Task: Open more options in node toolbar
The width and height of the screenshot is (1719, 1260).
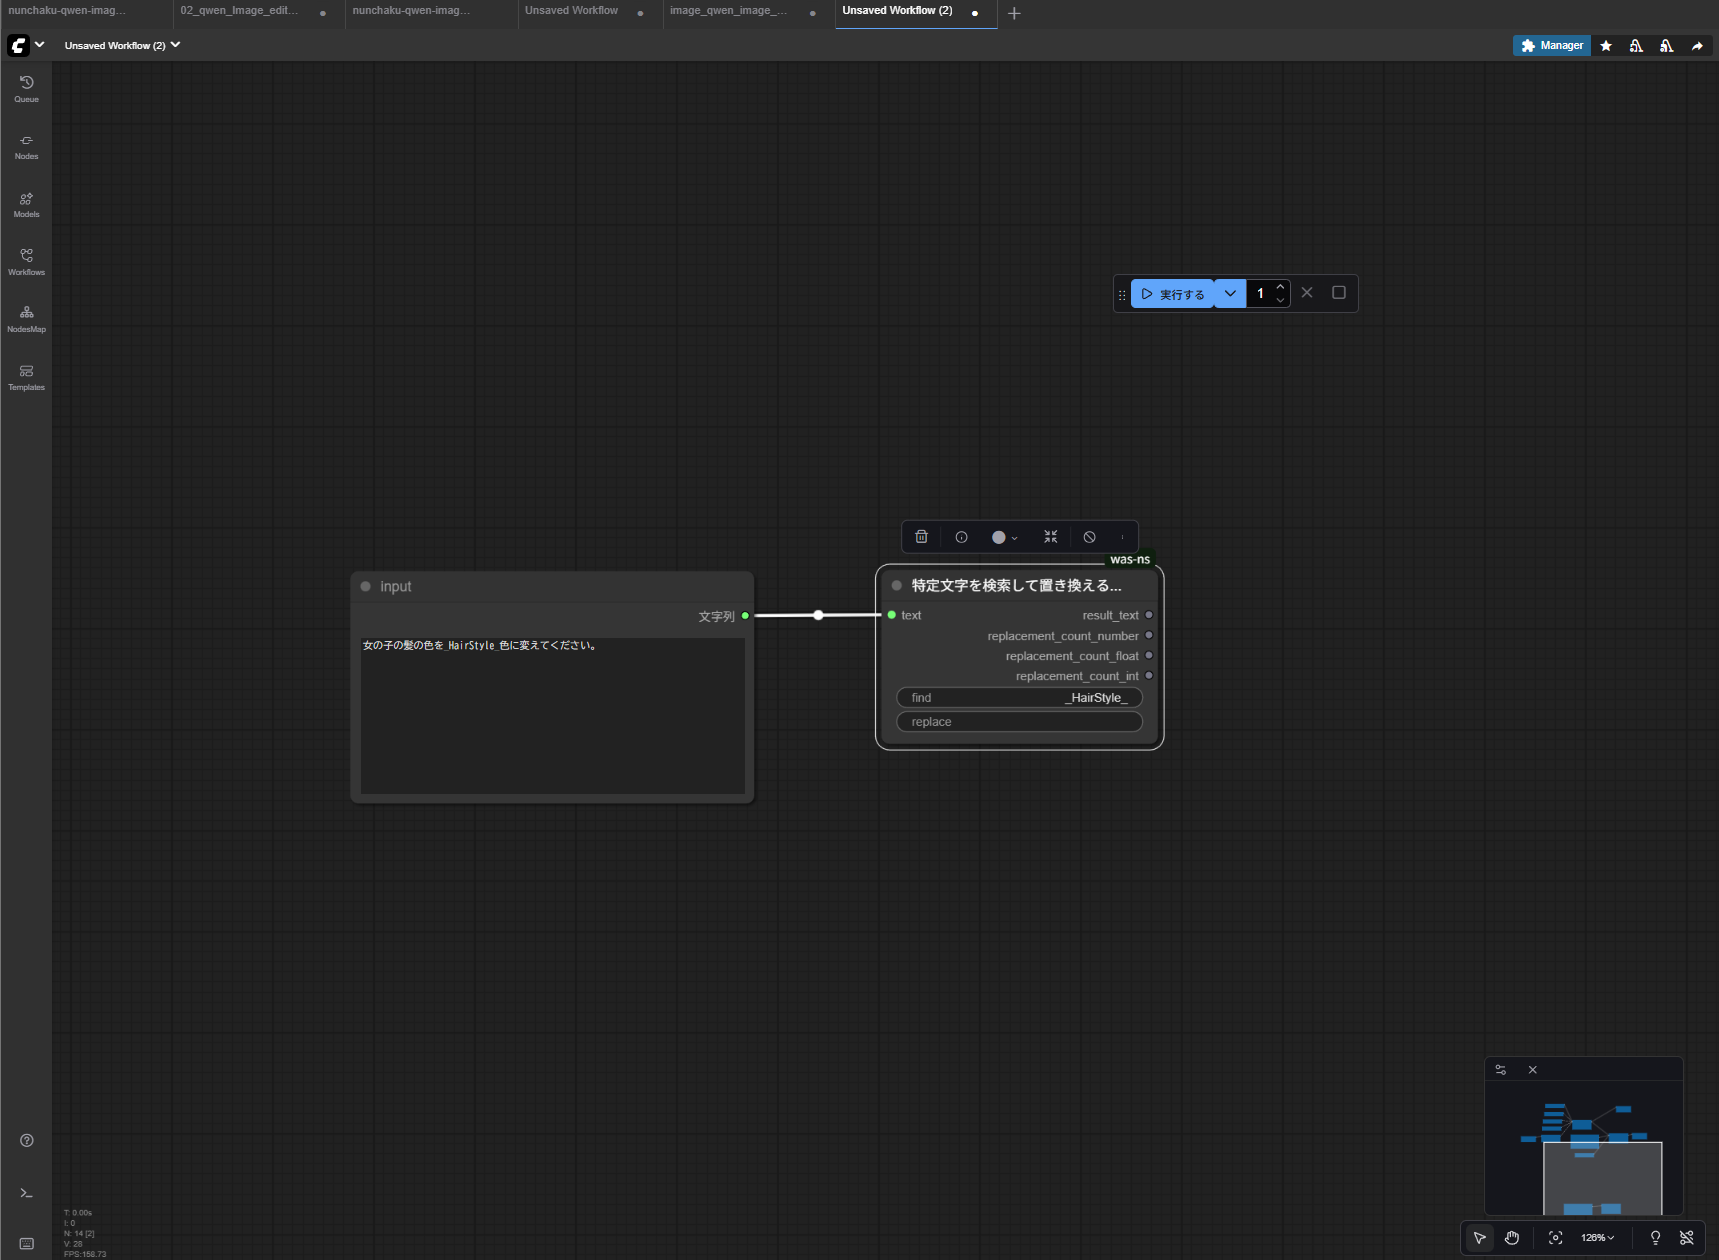Action: pyautogui.click(x=1122, y=537)
